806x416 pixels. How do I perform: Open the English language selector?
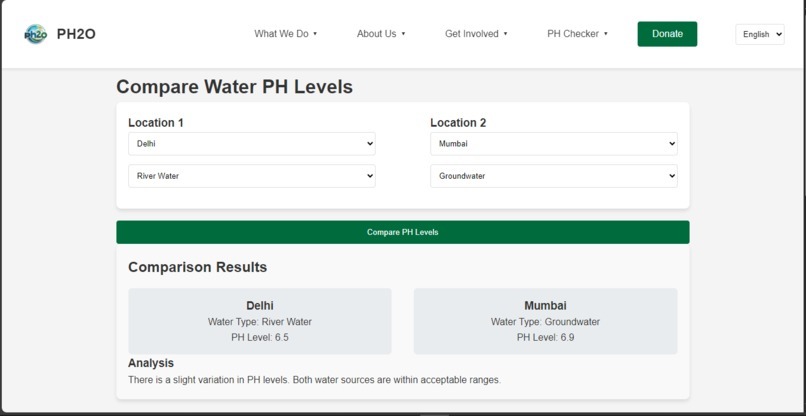pyautogui.click(x=760, y=34)
